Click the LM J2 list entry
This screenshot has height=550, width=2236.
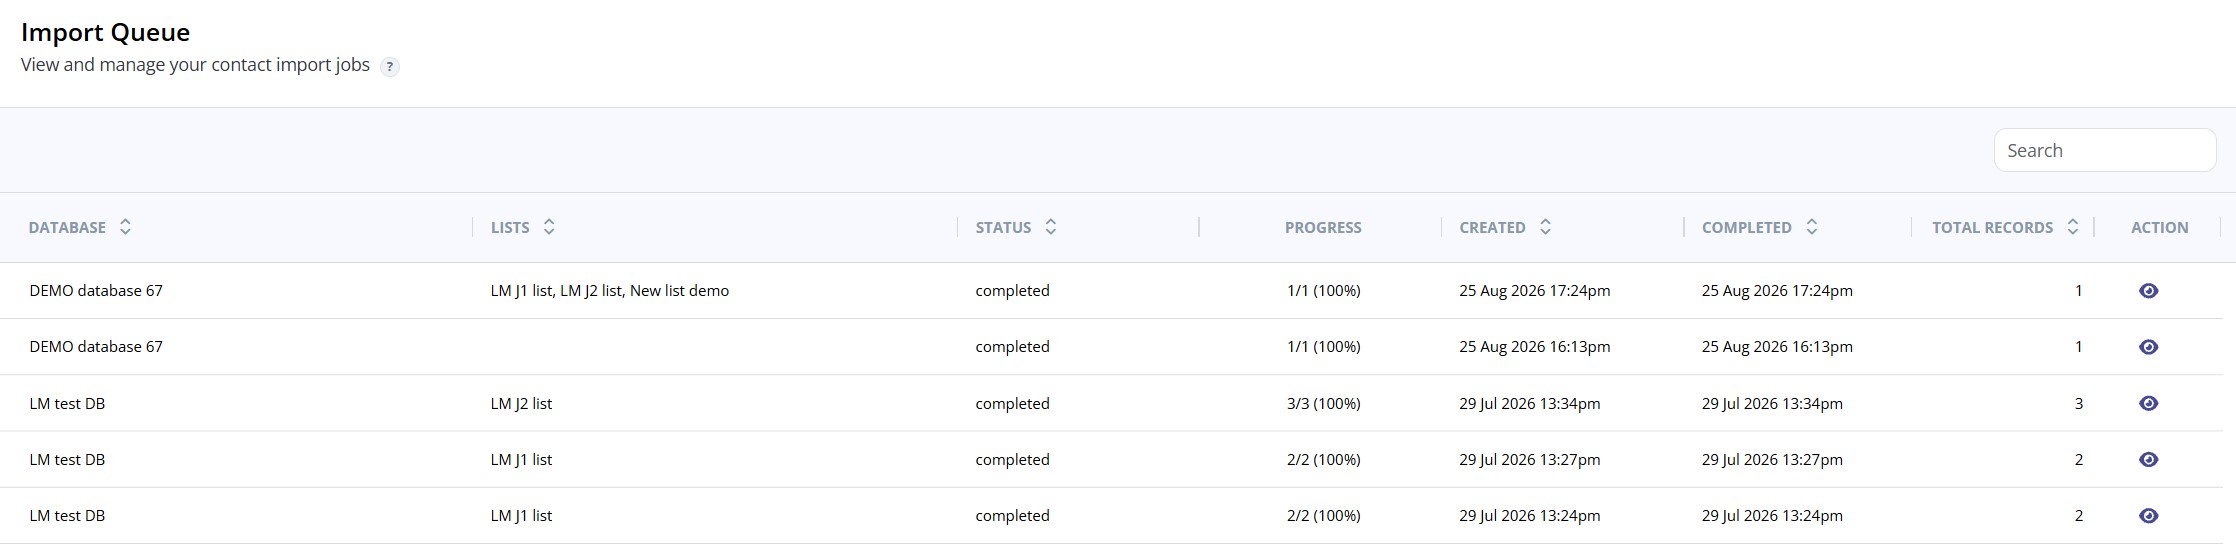[x=521, y=404]
